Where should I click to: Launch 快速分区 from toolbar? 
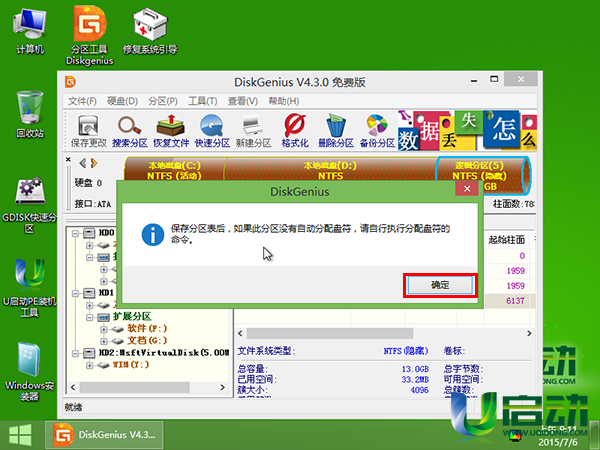(x=212, y=131)
